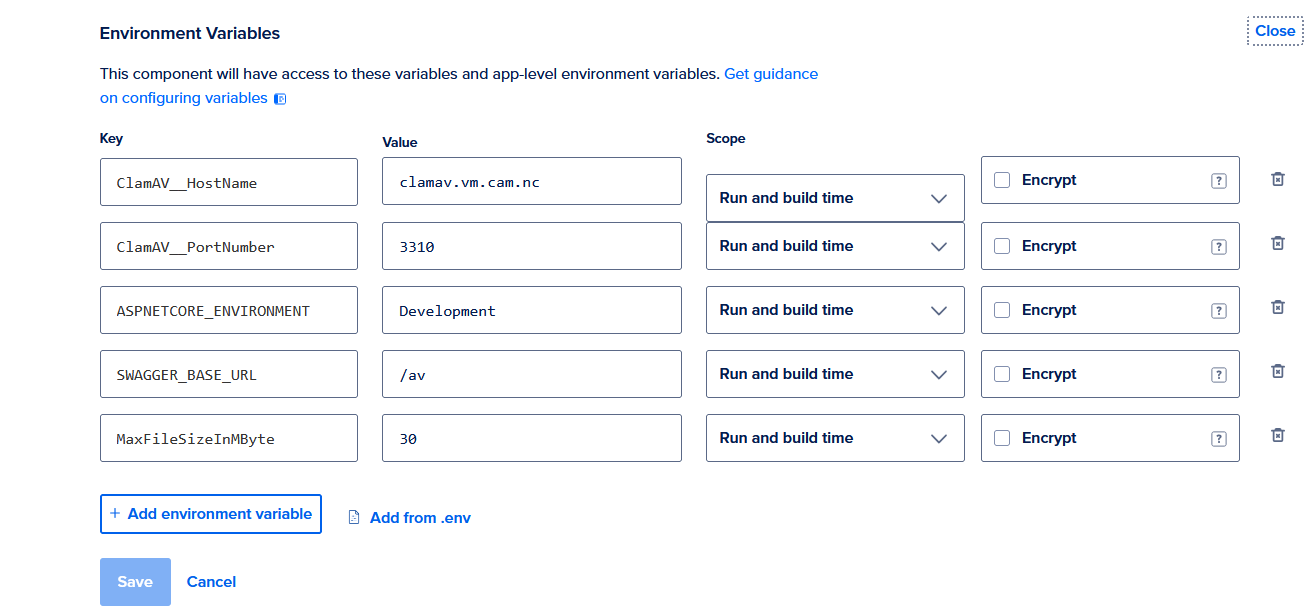Viewport: 1316px width, 616px height.
Task: Click Add environment variable button
Action: click(x=210, y=514)
